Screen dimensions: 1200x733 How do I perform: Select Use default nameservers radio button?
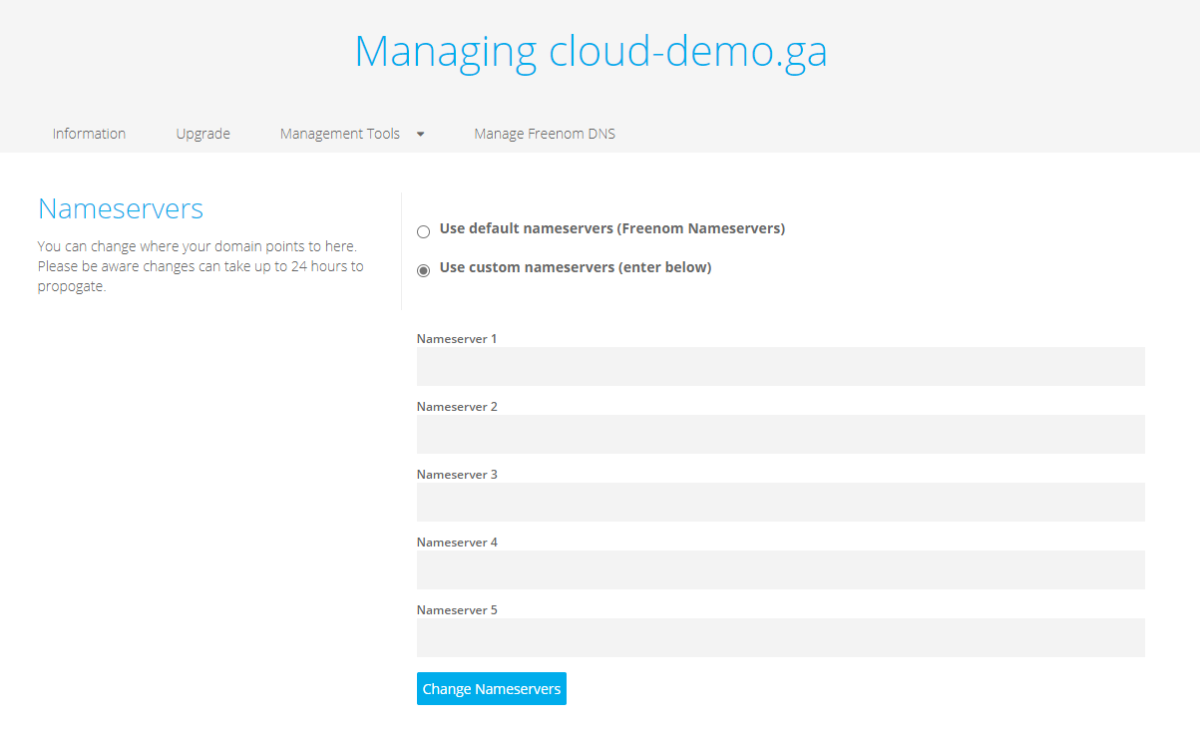pyautogui.click(x=423, y=232)
